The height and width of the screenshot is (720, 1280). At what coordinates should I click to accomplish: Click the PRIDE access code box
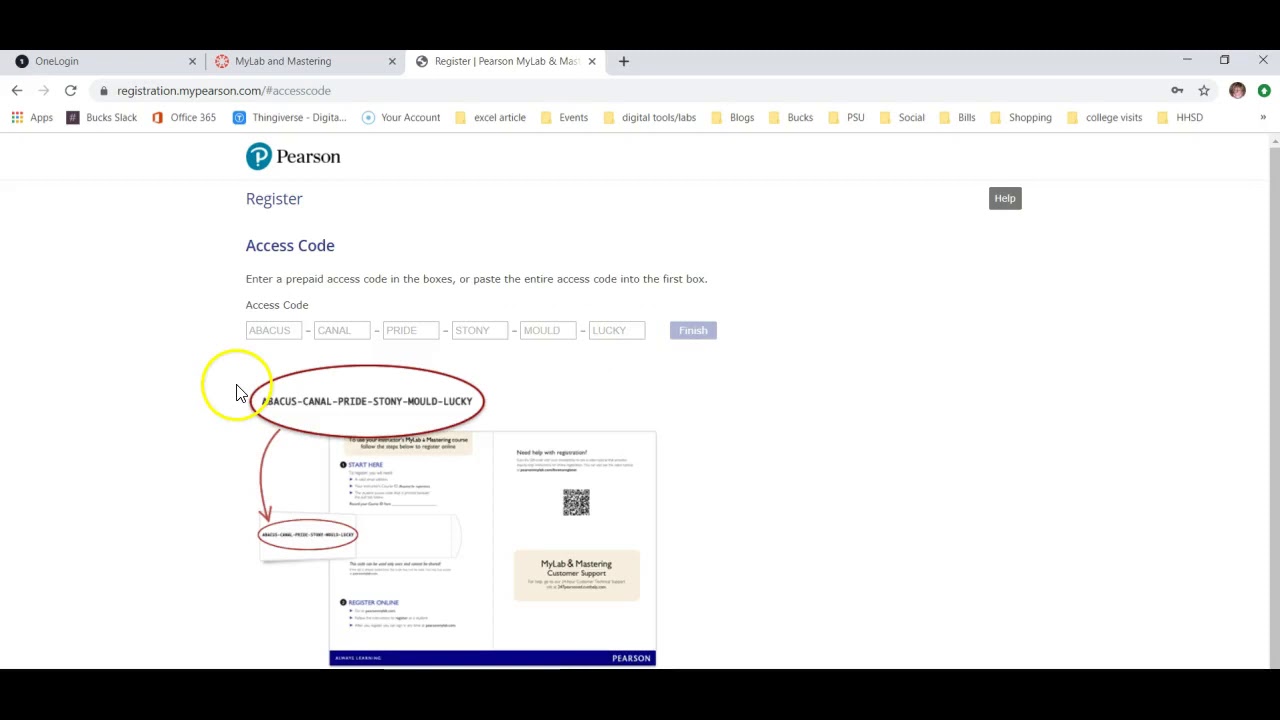tap(411, 331)
